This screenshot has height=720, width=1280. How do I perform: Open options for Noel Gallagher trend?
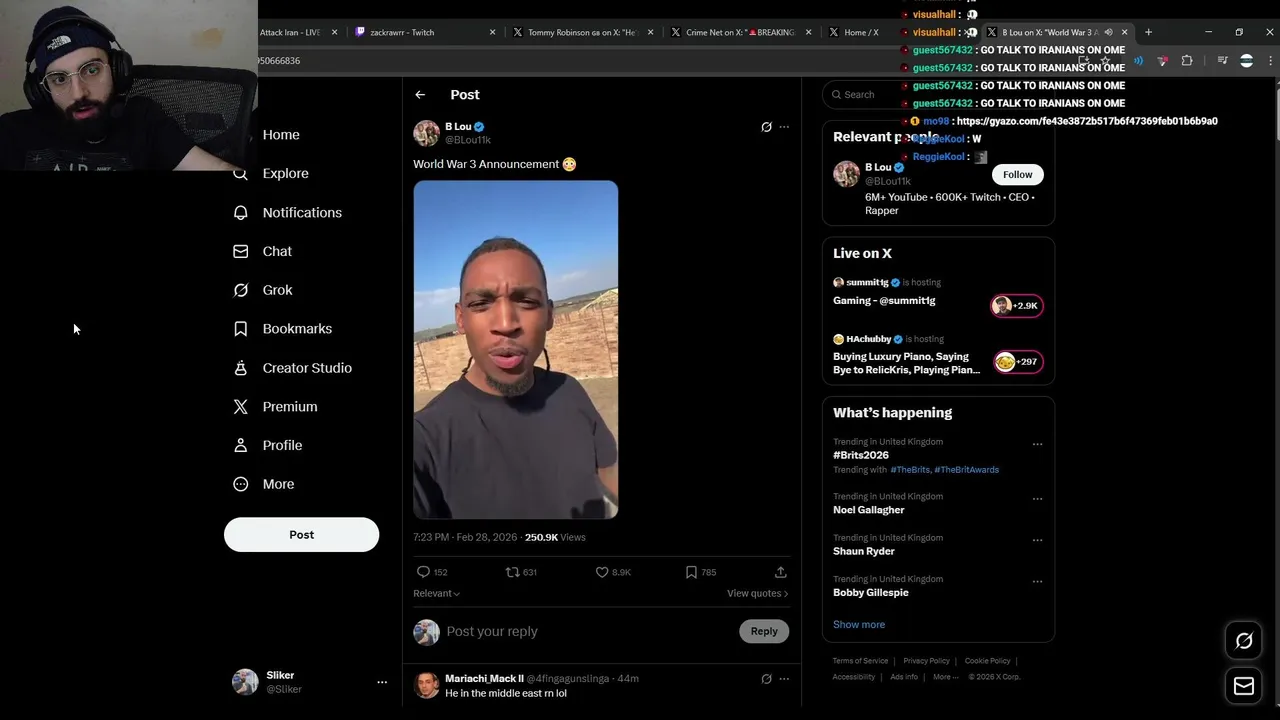pos(1037,499)
